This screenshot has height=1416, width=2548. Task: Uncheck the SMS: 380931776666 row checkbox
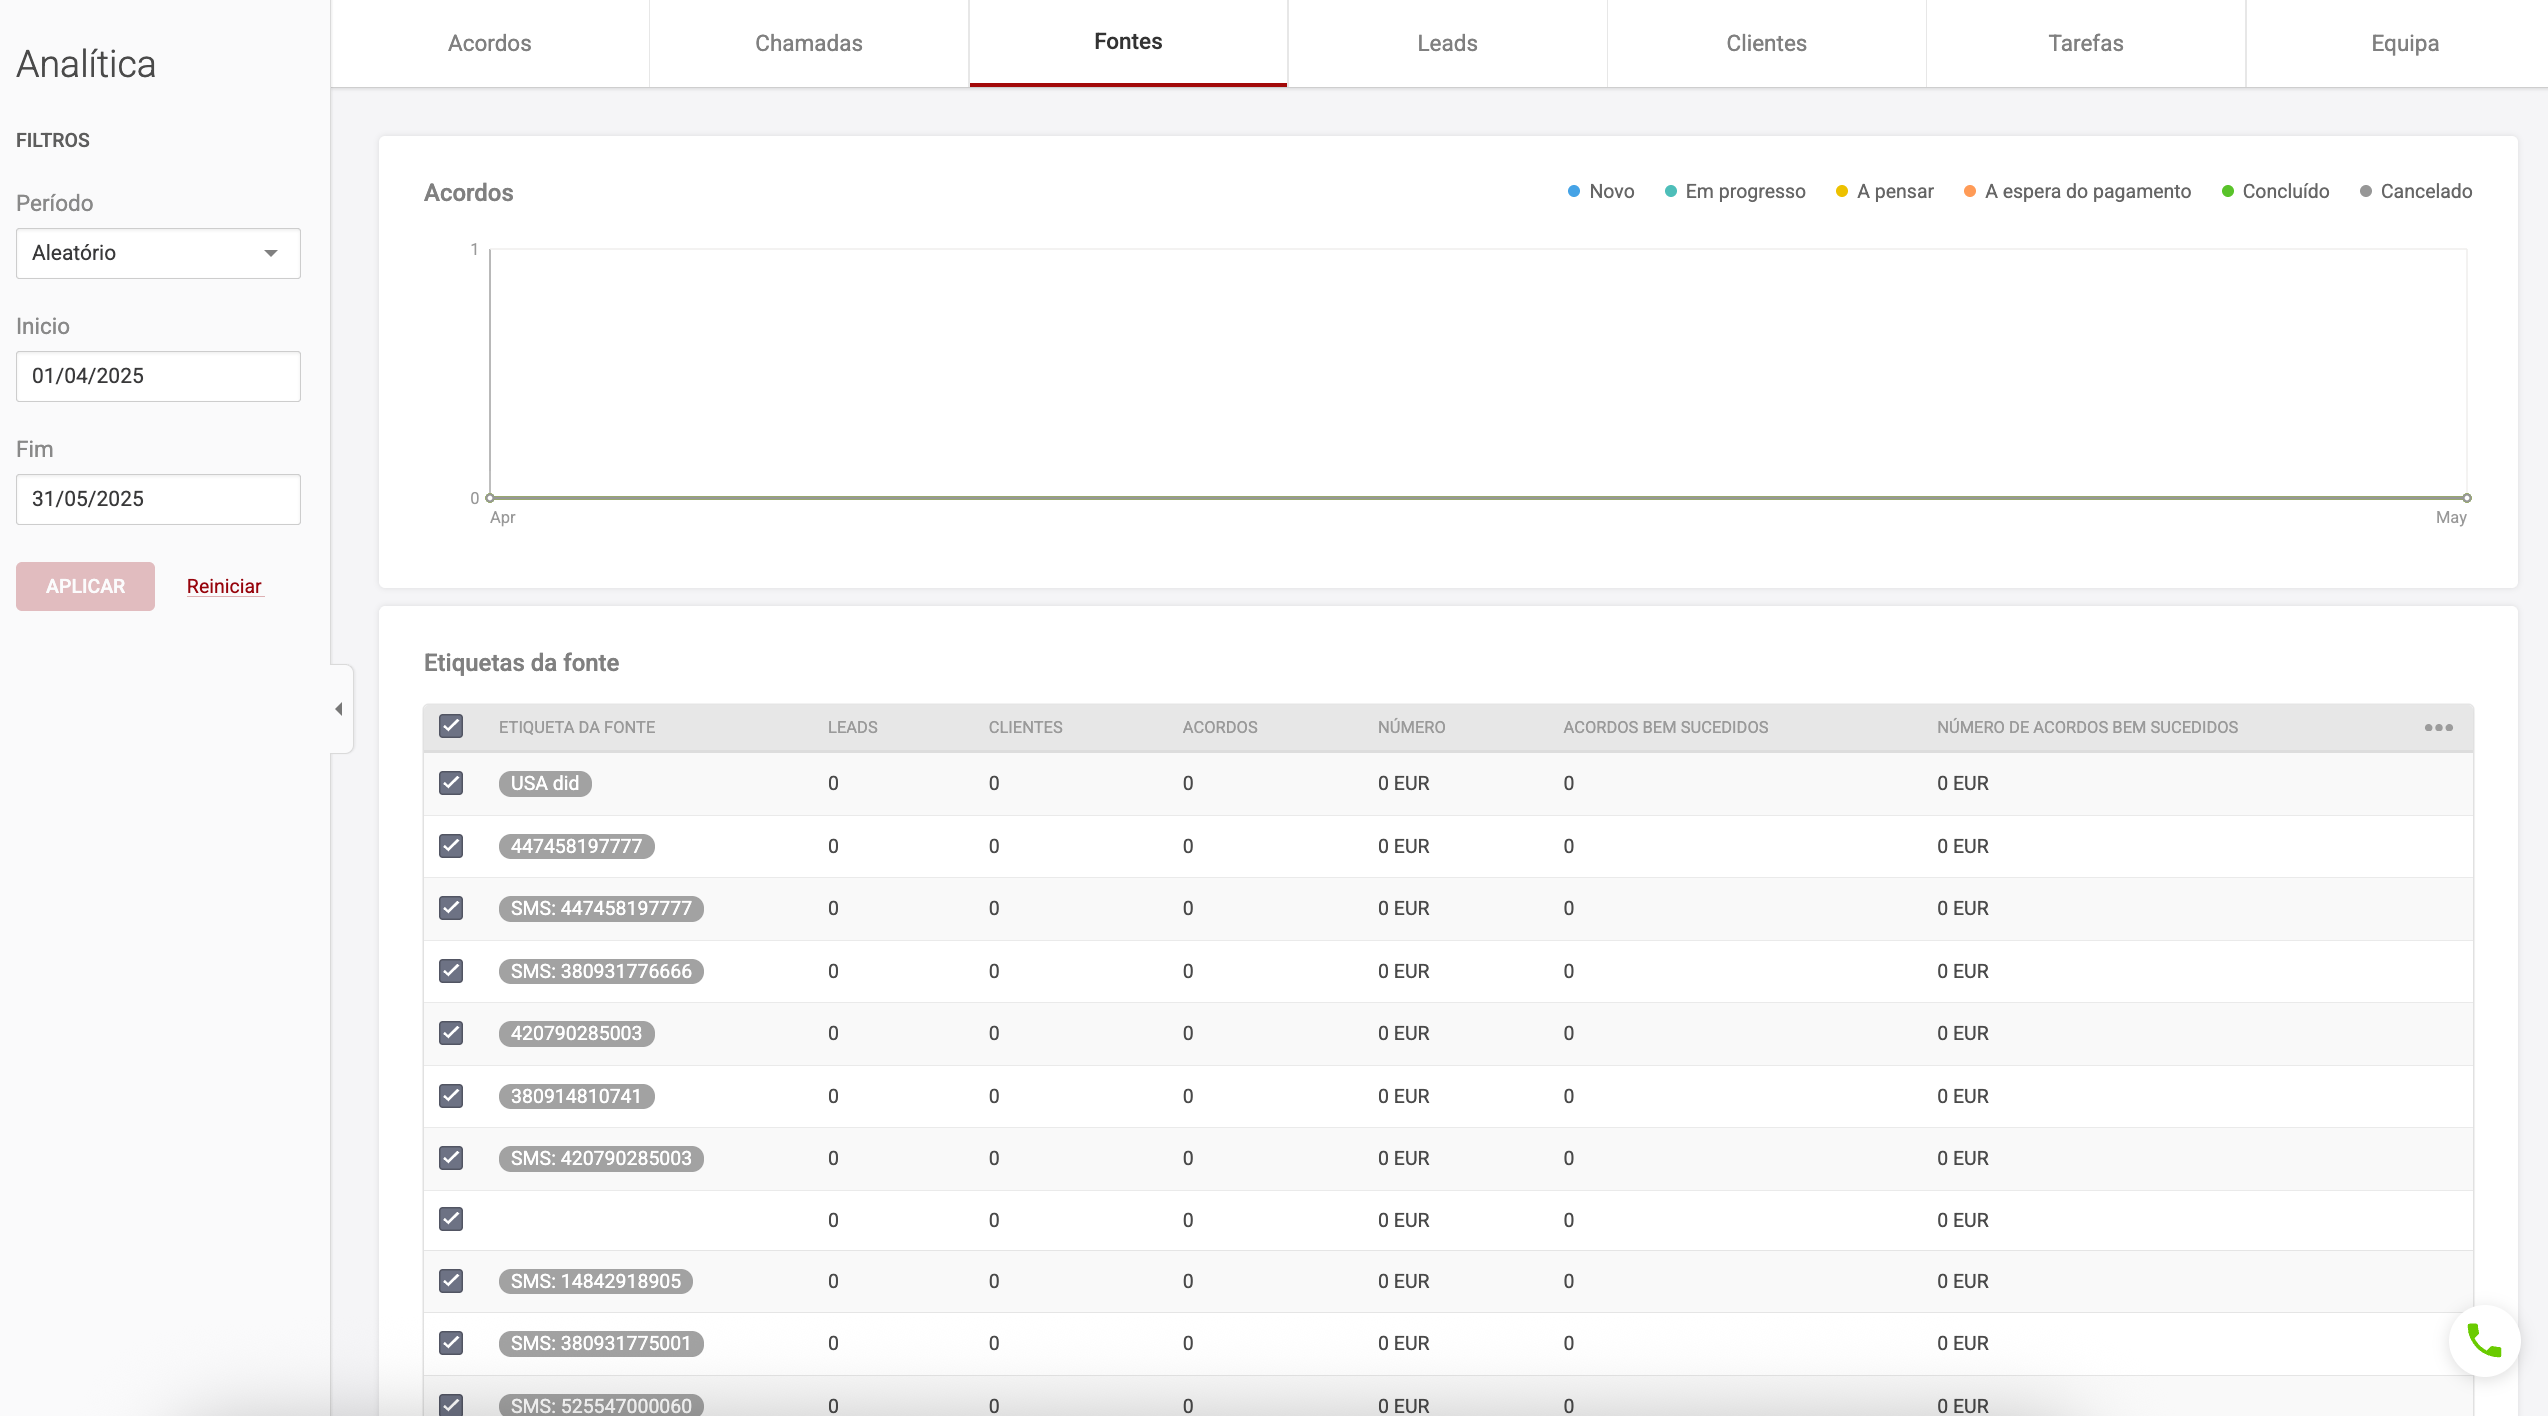[x=451, y=971]
